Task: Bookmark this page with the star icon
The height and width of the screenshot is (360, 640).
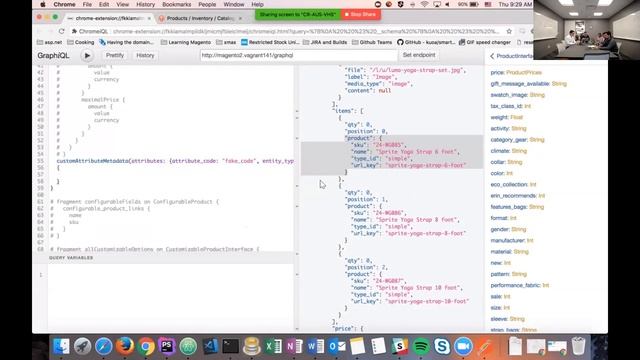Action: pyautogui.click(x=509, y=31)
